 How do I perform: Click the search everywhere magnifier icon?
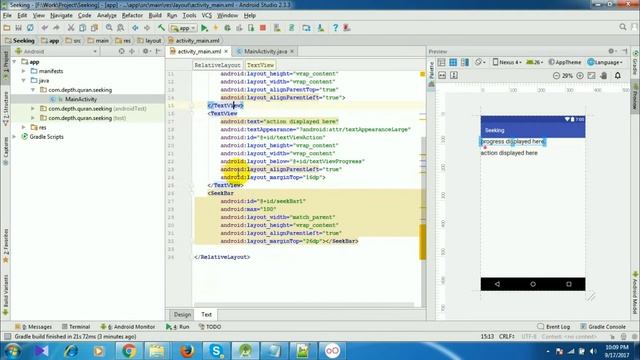tap(623, 27)
